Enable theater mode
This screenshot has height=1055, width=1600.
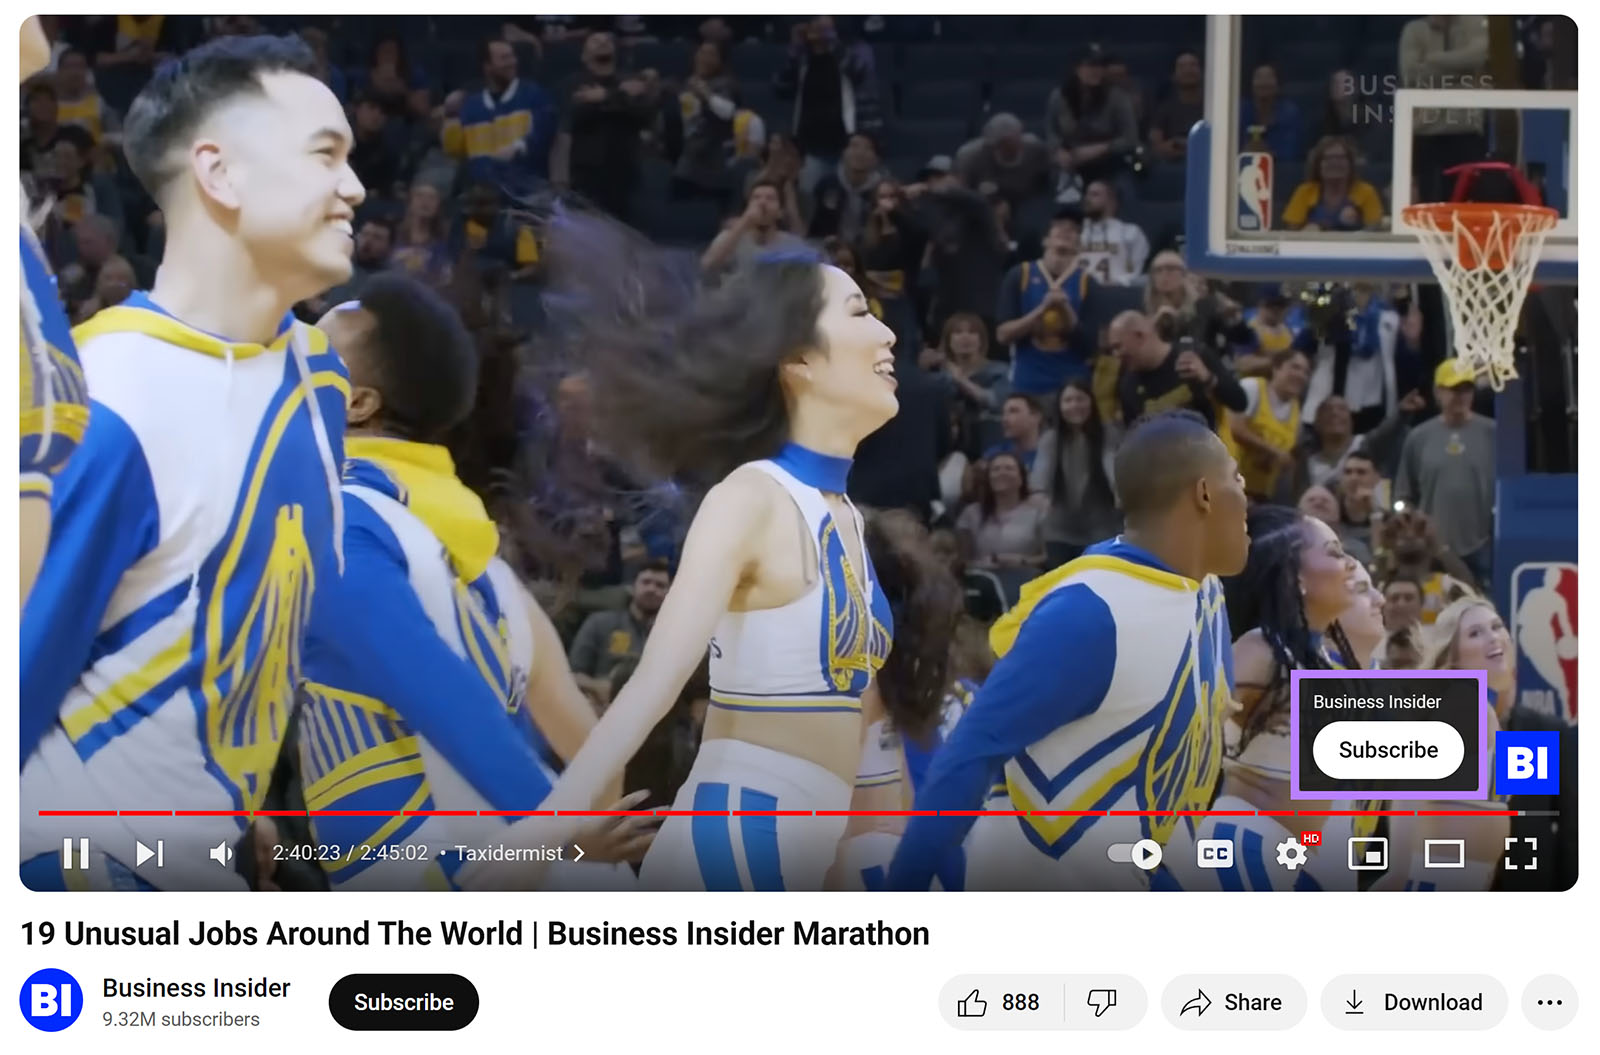[x=1444, y=853]
